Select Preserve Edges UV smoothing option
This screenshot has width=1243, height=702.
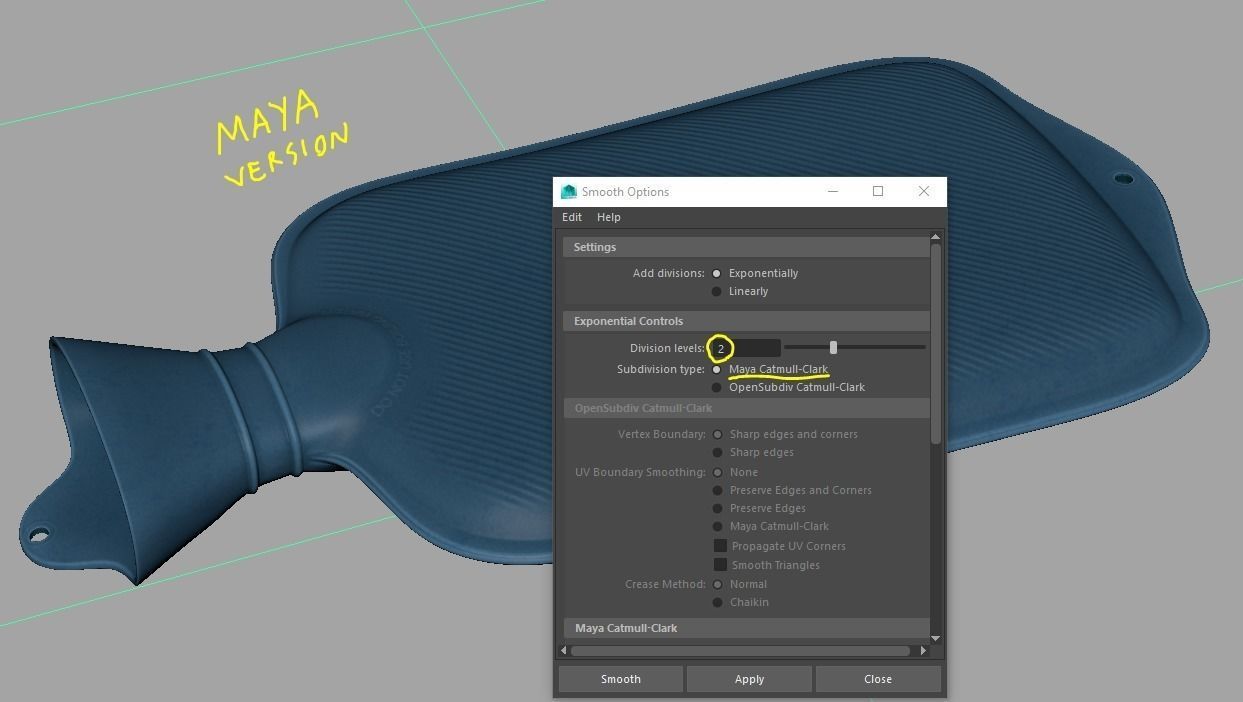pos(717,508)
